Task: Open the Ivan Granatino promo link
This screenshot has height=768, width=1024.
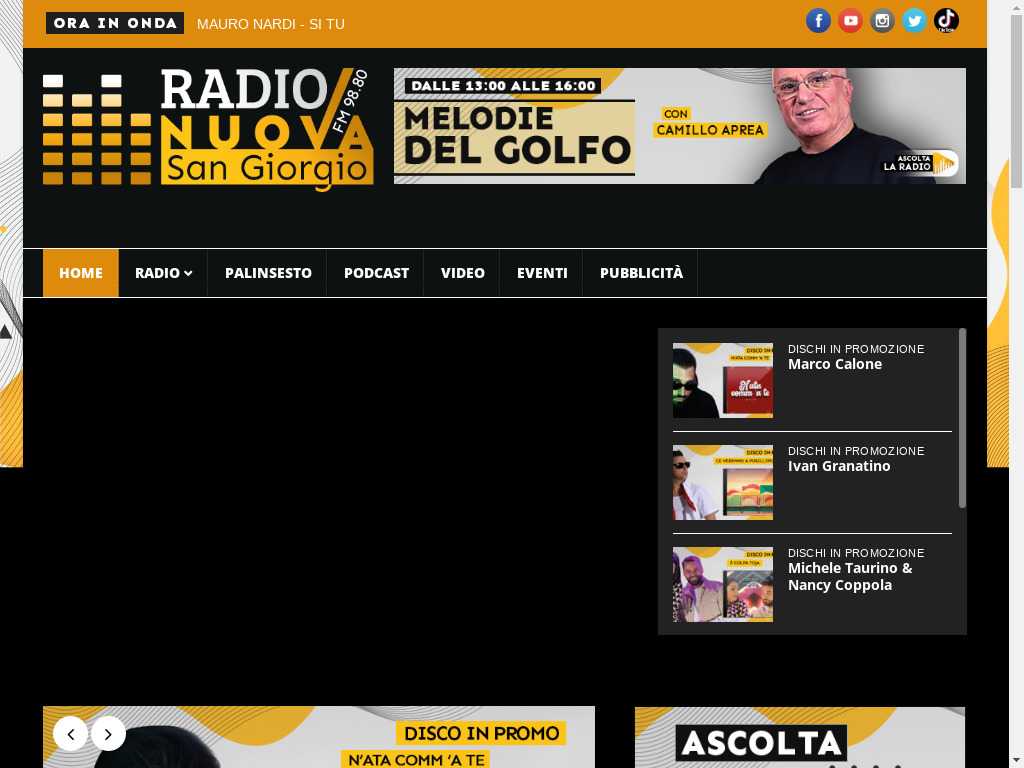Action: click(839, 466)
